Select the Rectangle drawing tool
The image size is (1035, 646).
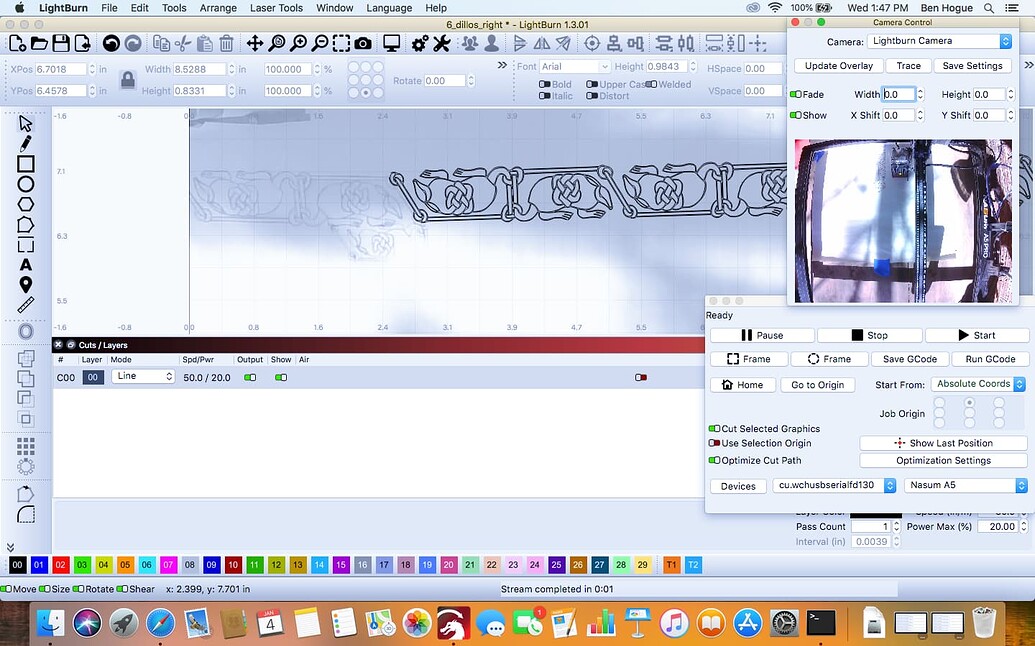(26, 164)
